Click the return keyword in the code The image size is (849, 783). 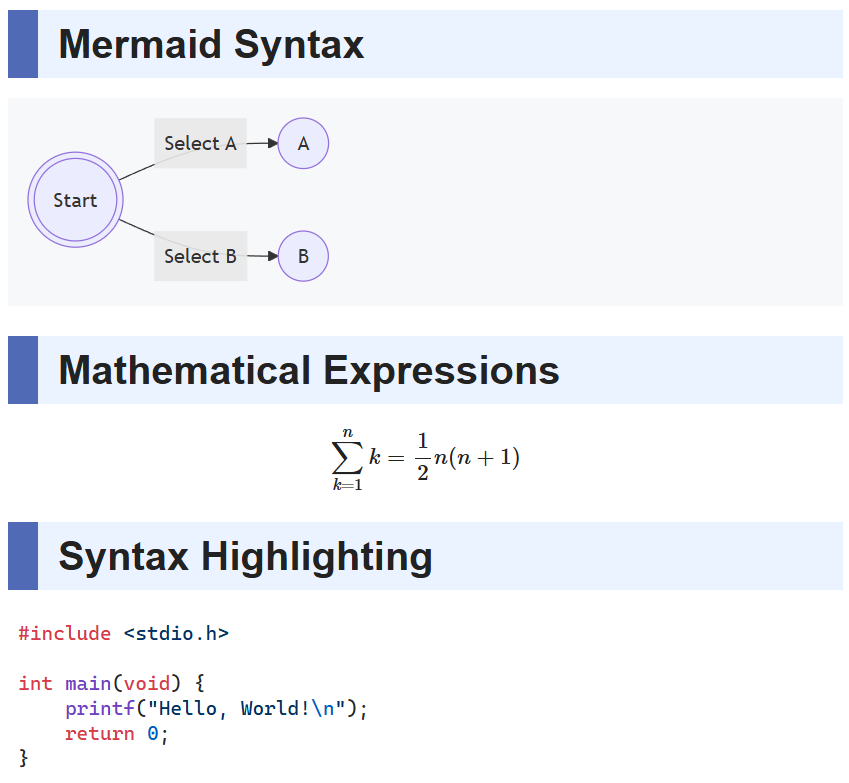pyautogui.click(x=100, y=734)
